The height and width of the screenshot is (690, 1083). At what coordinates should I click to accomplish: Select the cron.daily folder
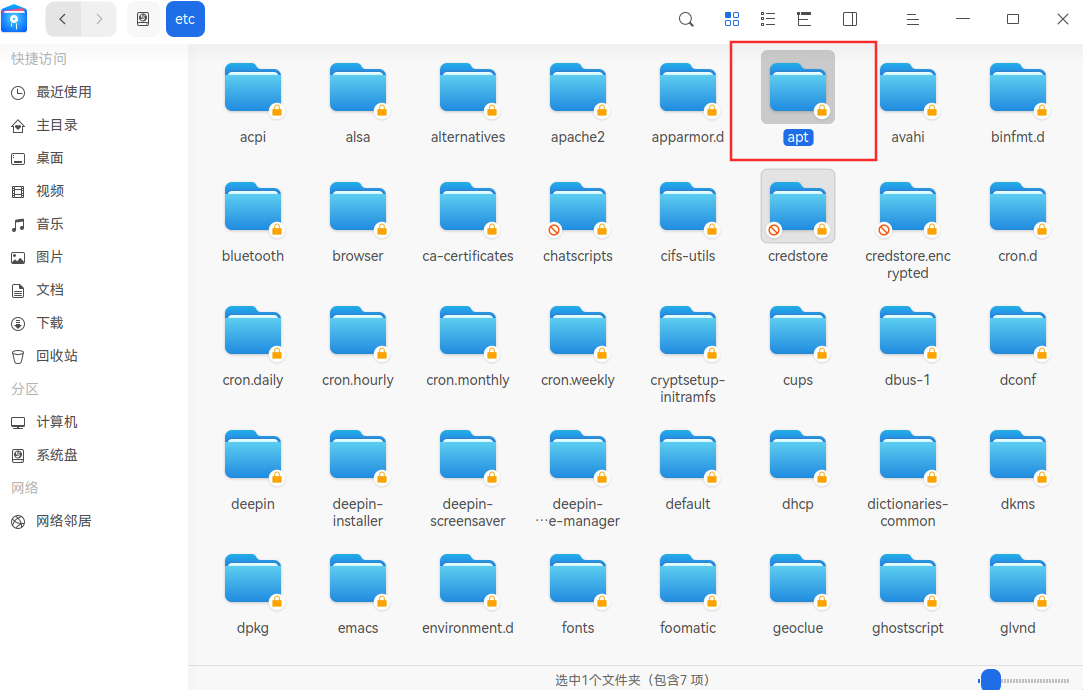click(253, 347)
